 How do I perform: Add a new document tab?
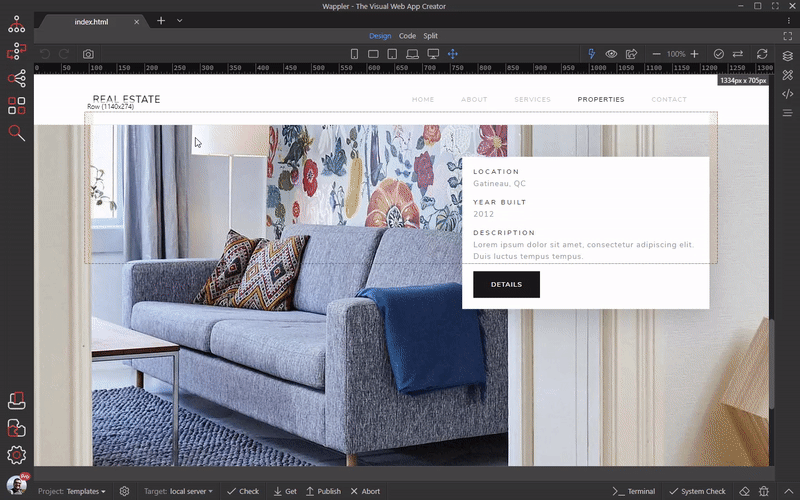pyautogui.click(x=161, y=20)
